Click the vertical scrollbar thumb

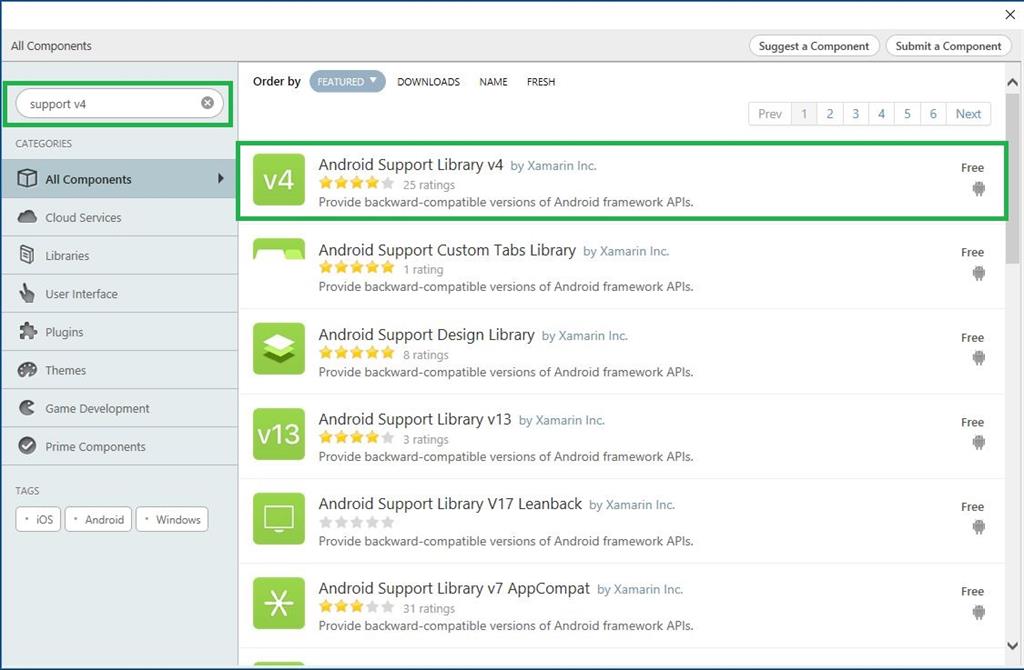[1012, 178]
